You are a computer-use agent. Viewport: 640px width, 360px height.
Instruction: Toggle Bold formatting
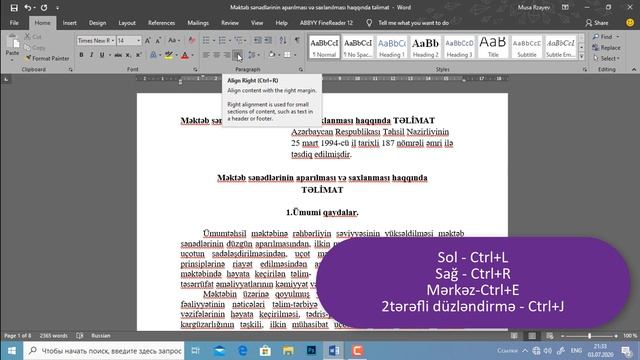[81, 55]
